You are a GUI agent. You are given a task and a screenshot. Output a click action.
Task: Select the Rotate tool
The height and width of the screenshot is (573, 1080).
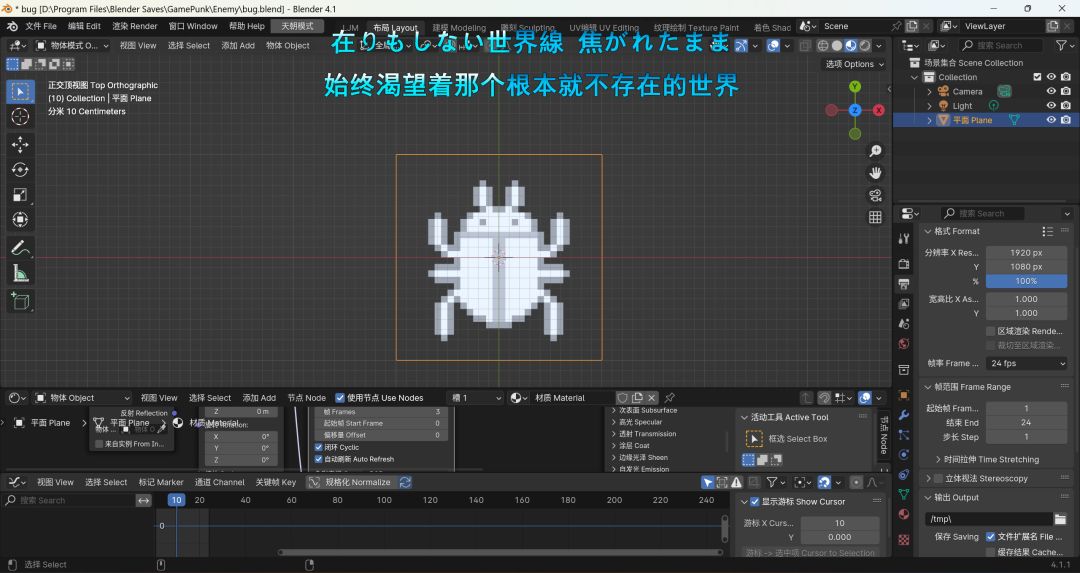click(20, 169)
